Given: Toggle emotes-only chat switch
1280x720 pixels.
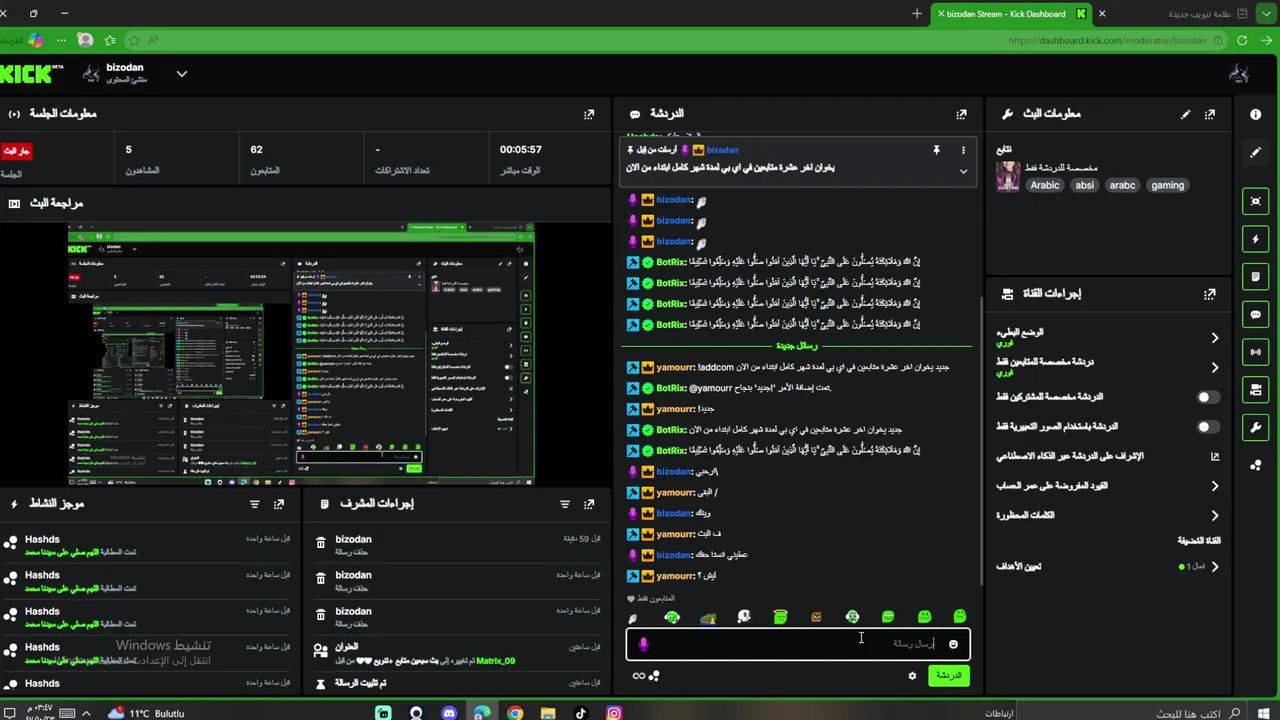Looking at the screenshot, I should [1208, 427].
